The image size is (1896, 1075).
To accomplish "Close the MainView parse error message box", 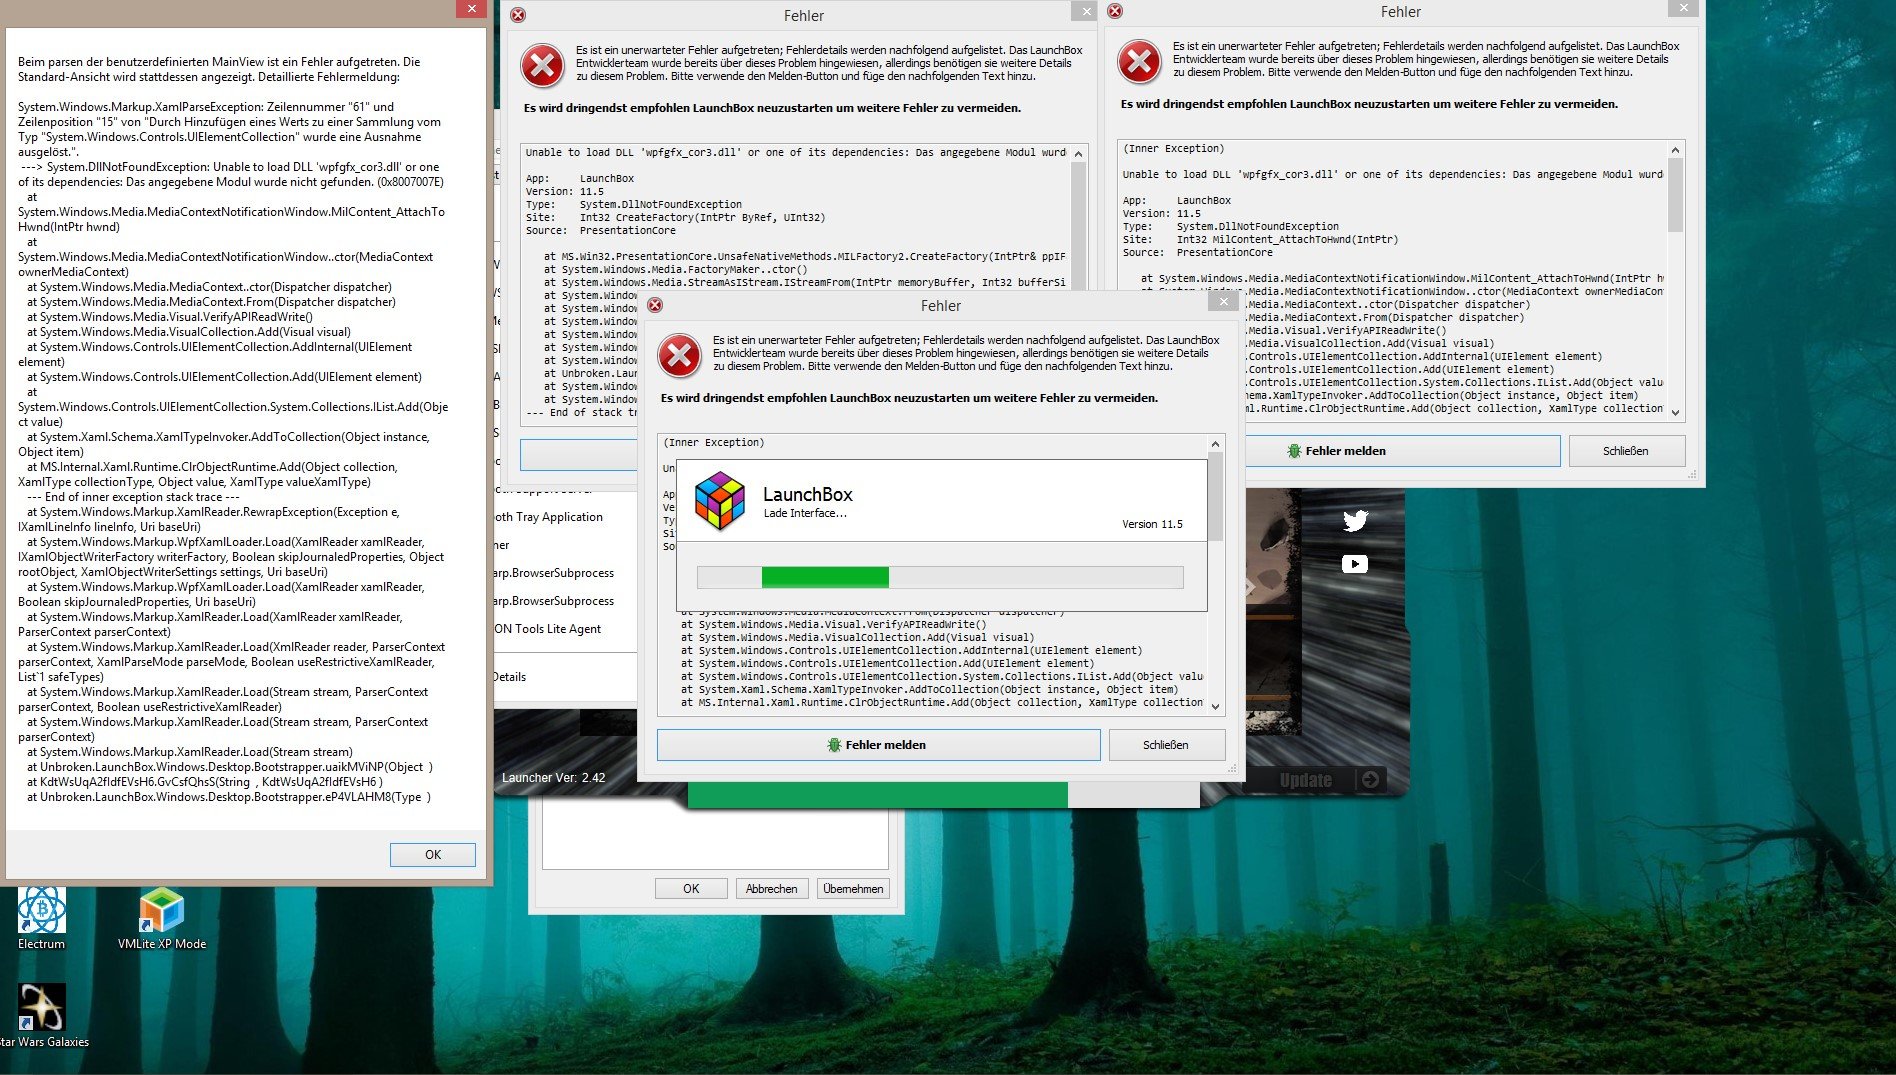I will 472,8.
